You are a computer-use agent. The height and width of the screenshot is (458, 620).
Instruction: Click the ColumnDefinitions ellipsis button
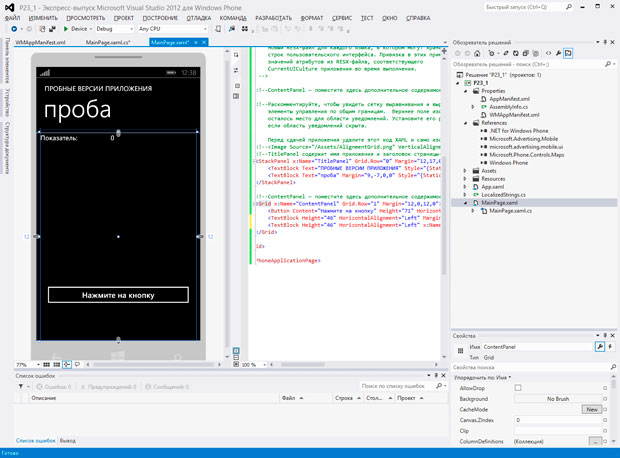pos(595,441)
